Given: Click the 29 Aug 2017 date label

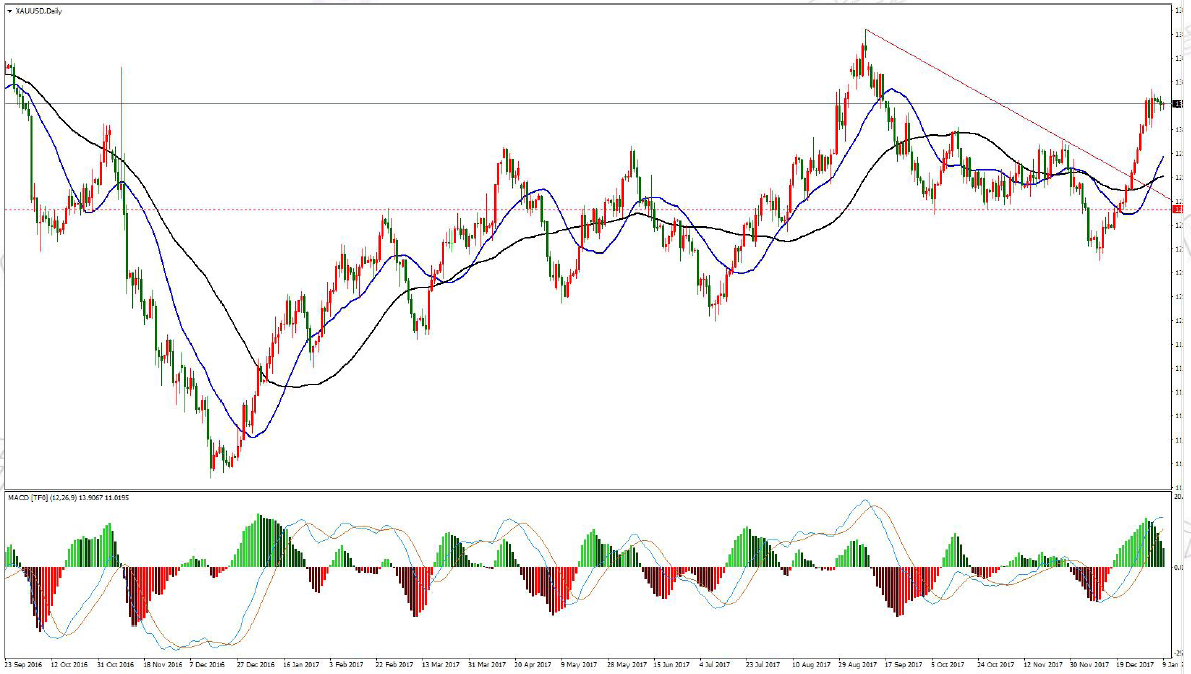Looking at the screenshot, I should coord(858,665).
